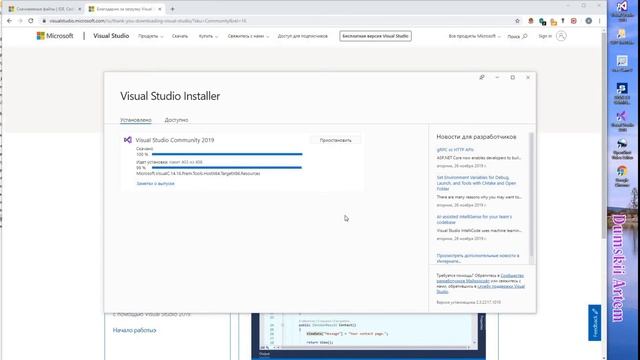This screenshot has width=640, height=360.
Task: Open the OpenShot Video Editor desktop shortcut
Action: pos(622,149)
